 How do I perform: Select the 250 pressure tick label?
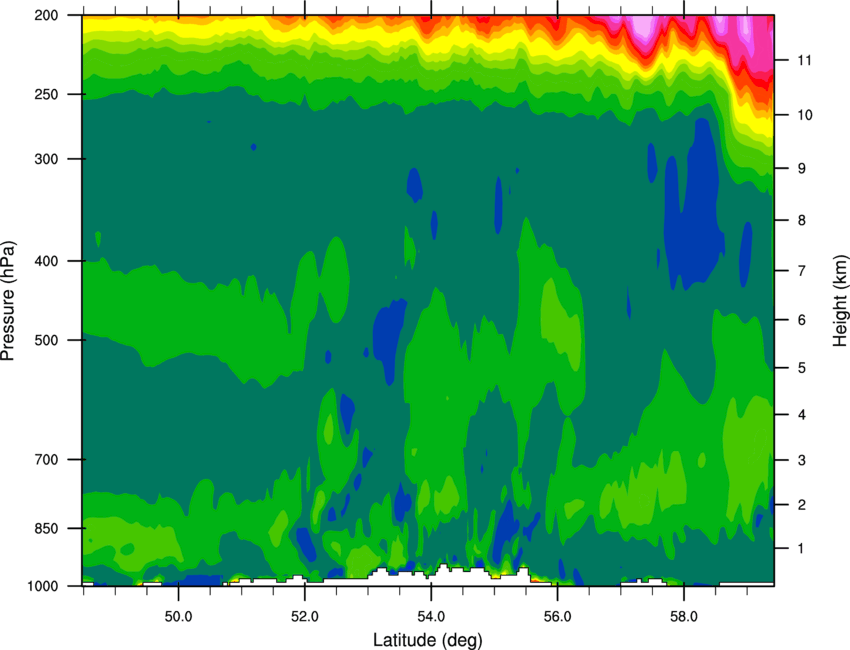click(46, 94)
